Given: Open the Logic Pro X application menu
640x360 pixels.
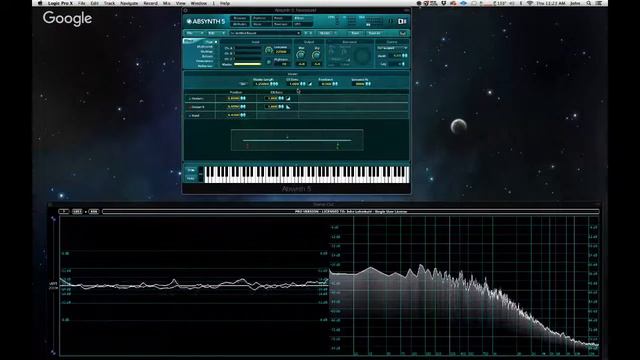Looking at the screenshot, I should click(60, 3).
